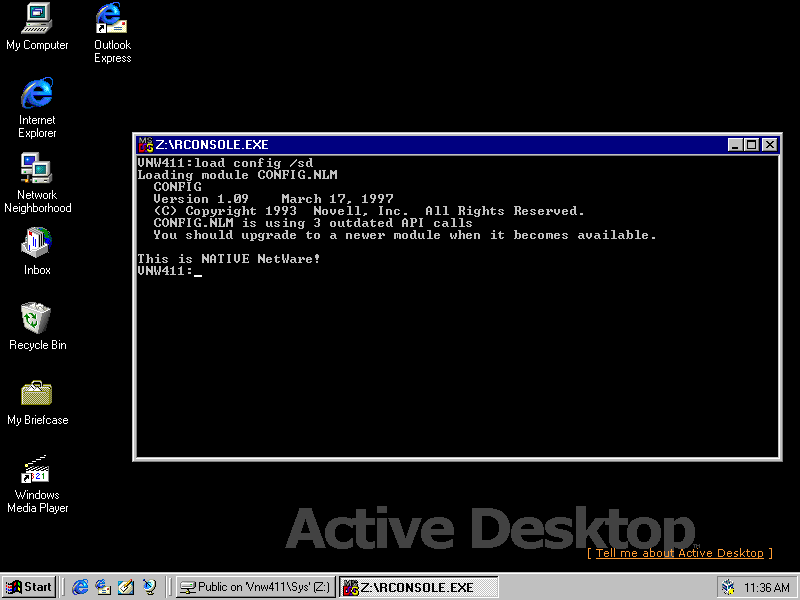
Task: Click the last VNW411: prompt with cursor
Action: point(170,271)
